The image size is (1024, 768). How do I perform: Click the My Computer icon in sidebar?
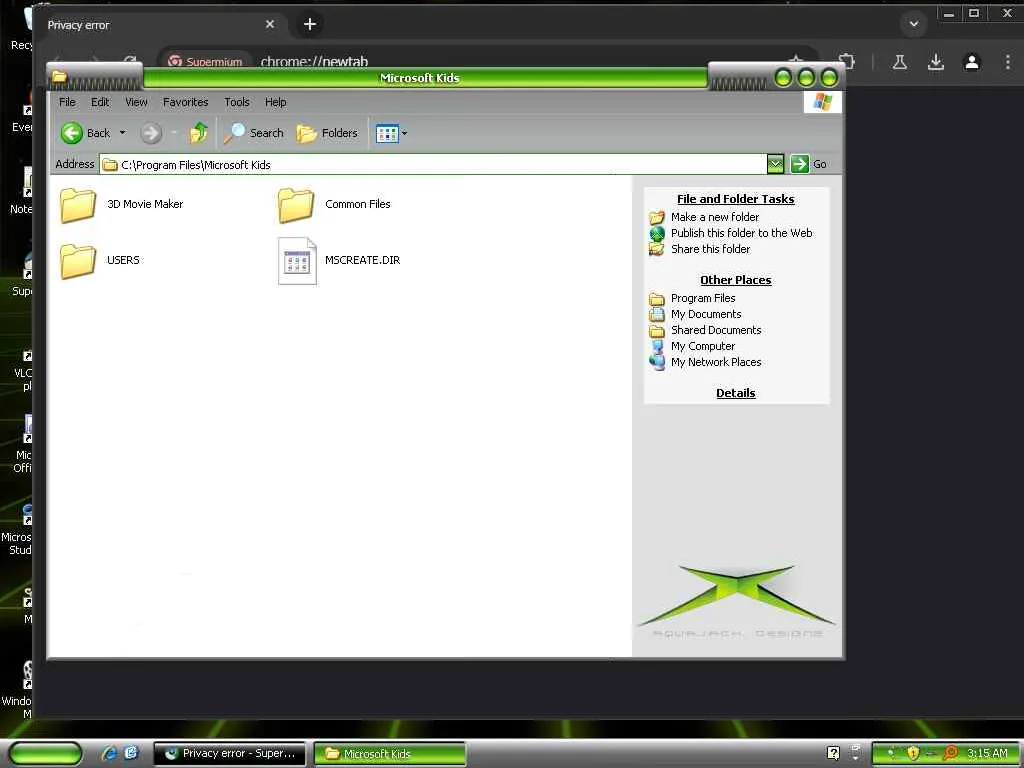(x=657, y=347)
